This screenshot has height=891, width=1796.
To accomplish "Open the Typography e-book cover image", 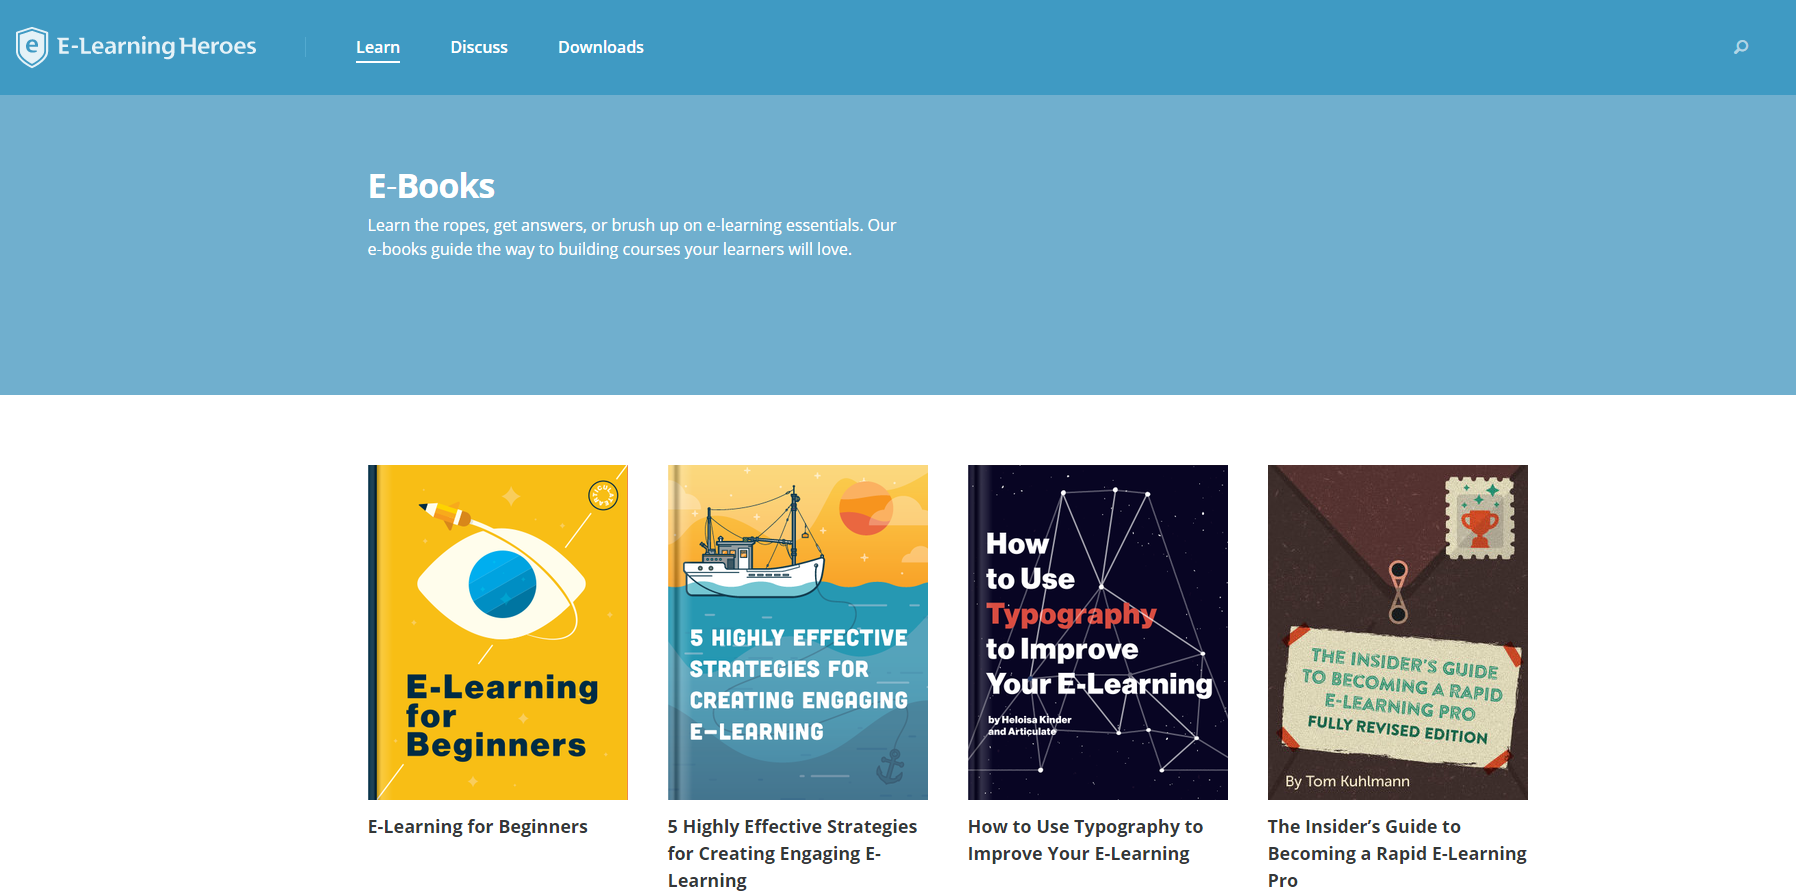I will coord(1098,632).
